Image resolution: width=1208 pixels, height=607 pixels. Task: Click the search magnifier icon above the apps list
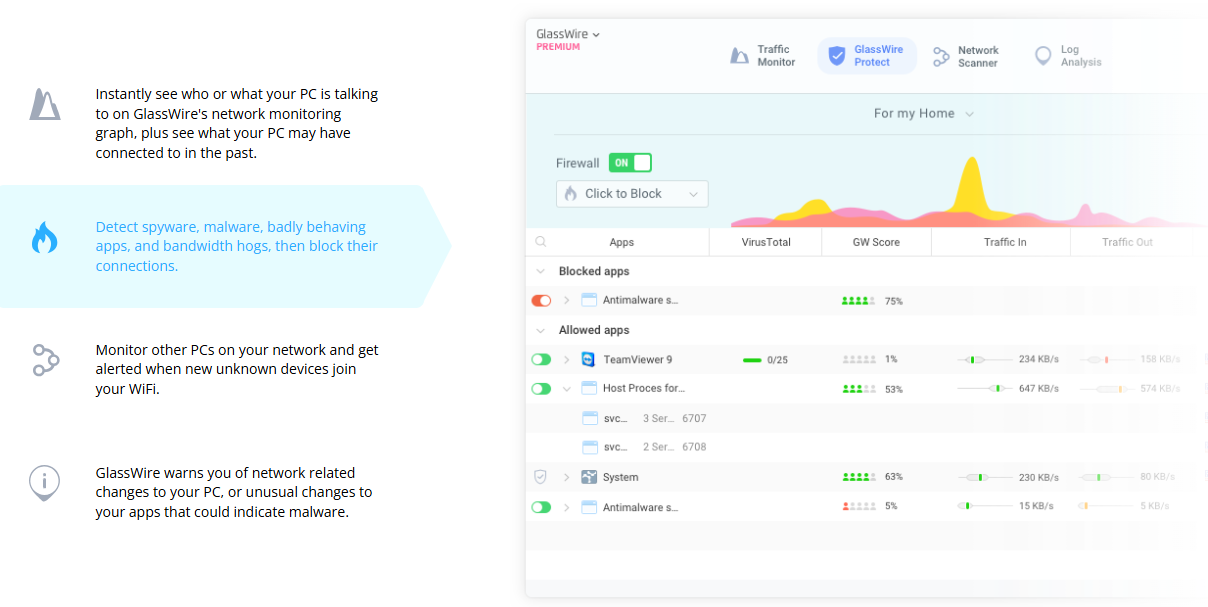pos(541,242)
